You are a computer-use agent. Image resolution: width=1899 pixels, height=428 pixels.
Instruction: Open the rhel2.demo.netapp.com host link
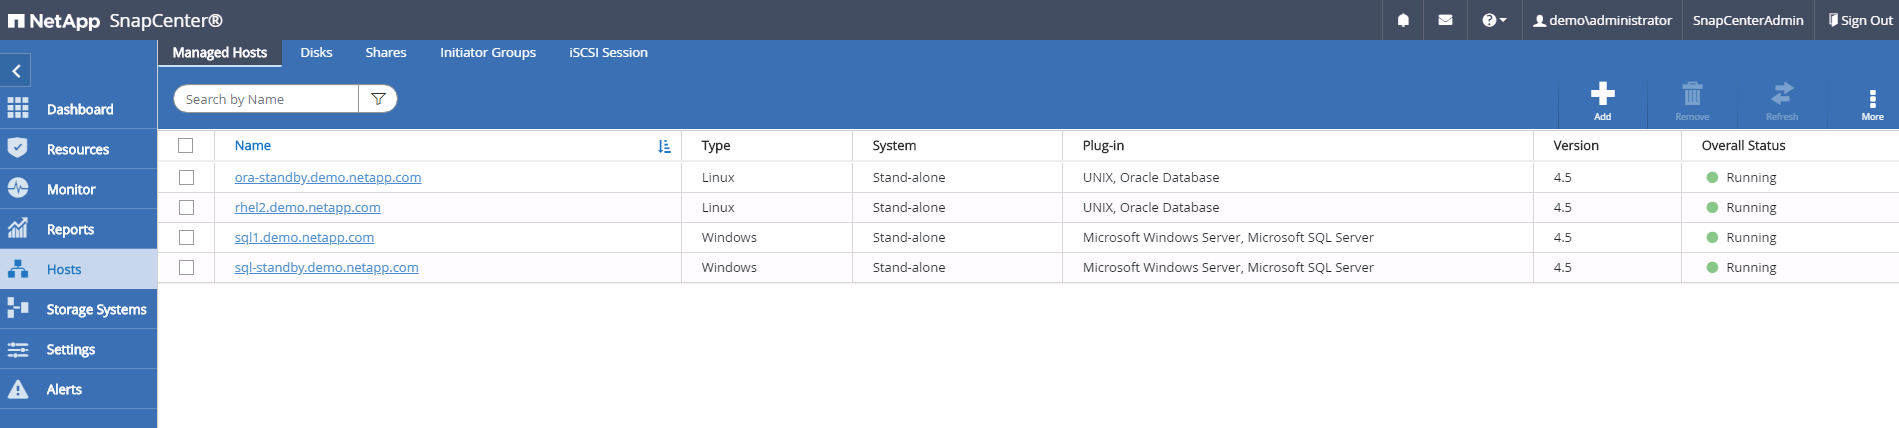pos(307,207)
